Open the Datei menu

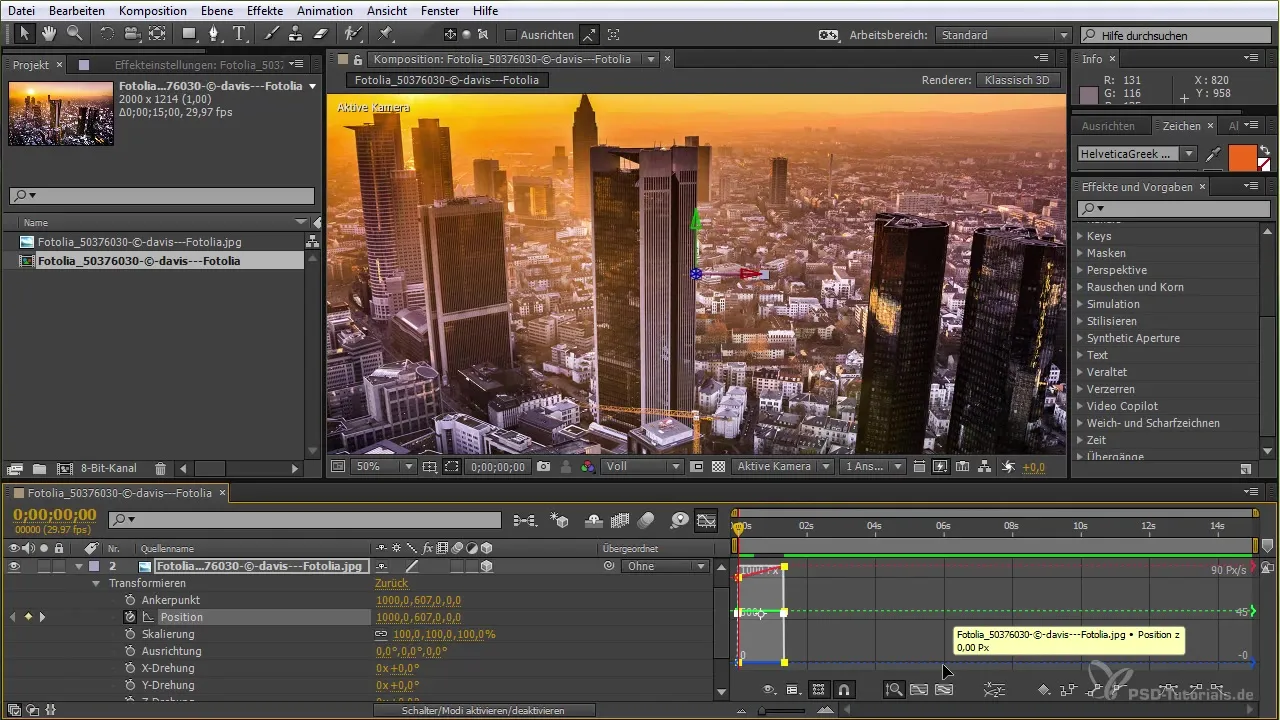click(21, 10)
